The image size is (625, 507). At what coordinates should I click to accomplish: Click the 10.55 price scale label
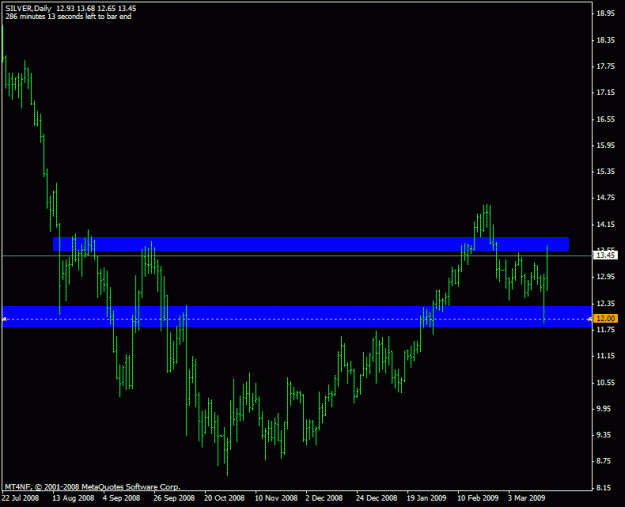coord(605,383)
